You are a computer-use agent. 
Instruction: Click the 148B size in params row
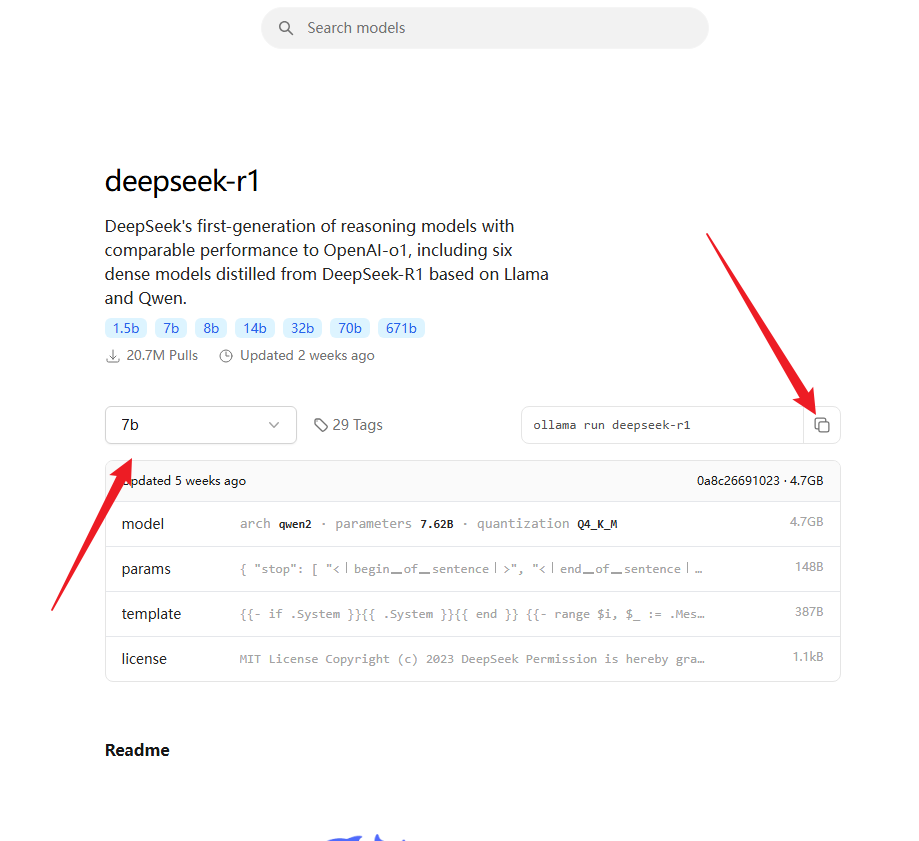click(x=809, y=567)
